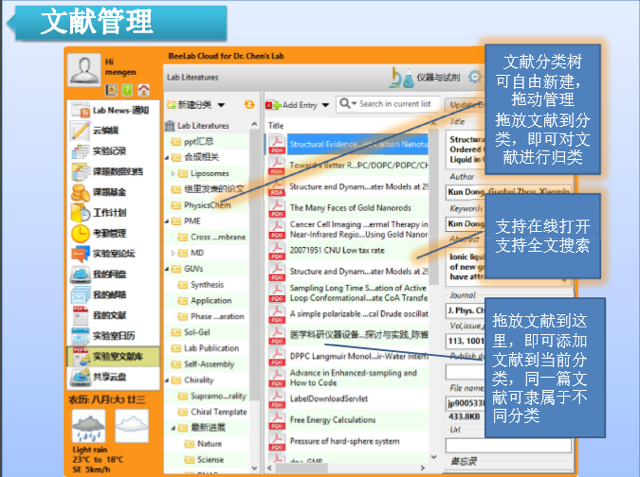Open the user profile avatar

pos(84,70)
